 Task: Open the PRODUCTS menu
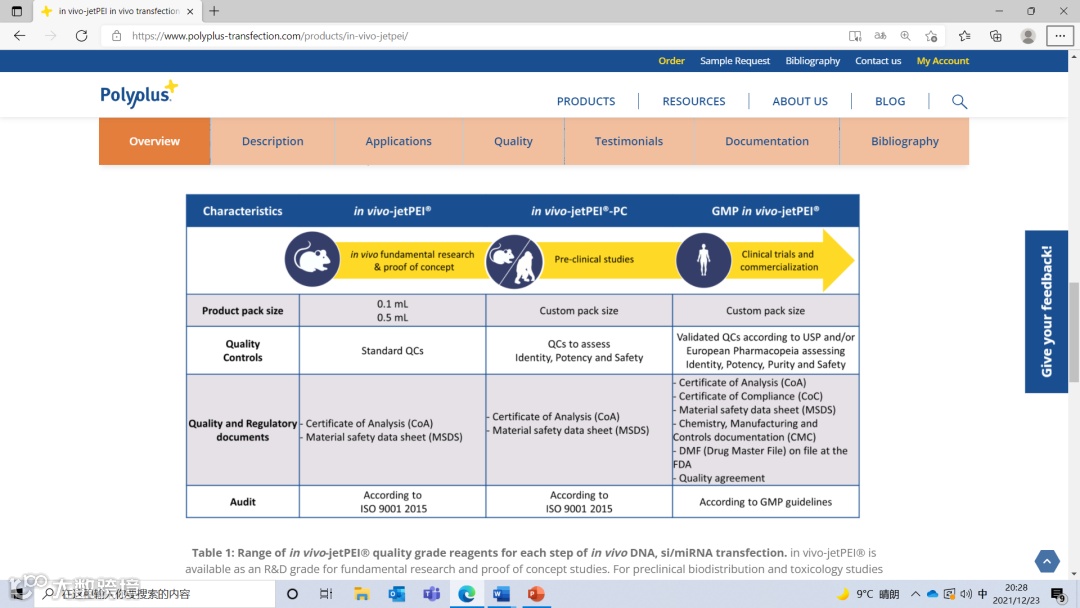click(586, 101)
